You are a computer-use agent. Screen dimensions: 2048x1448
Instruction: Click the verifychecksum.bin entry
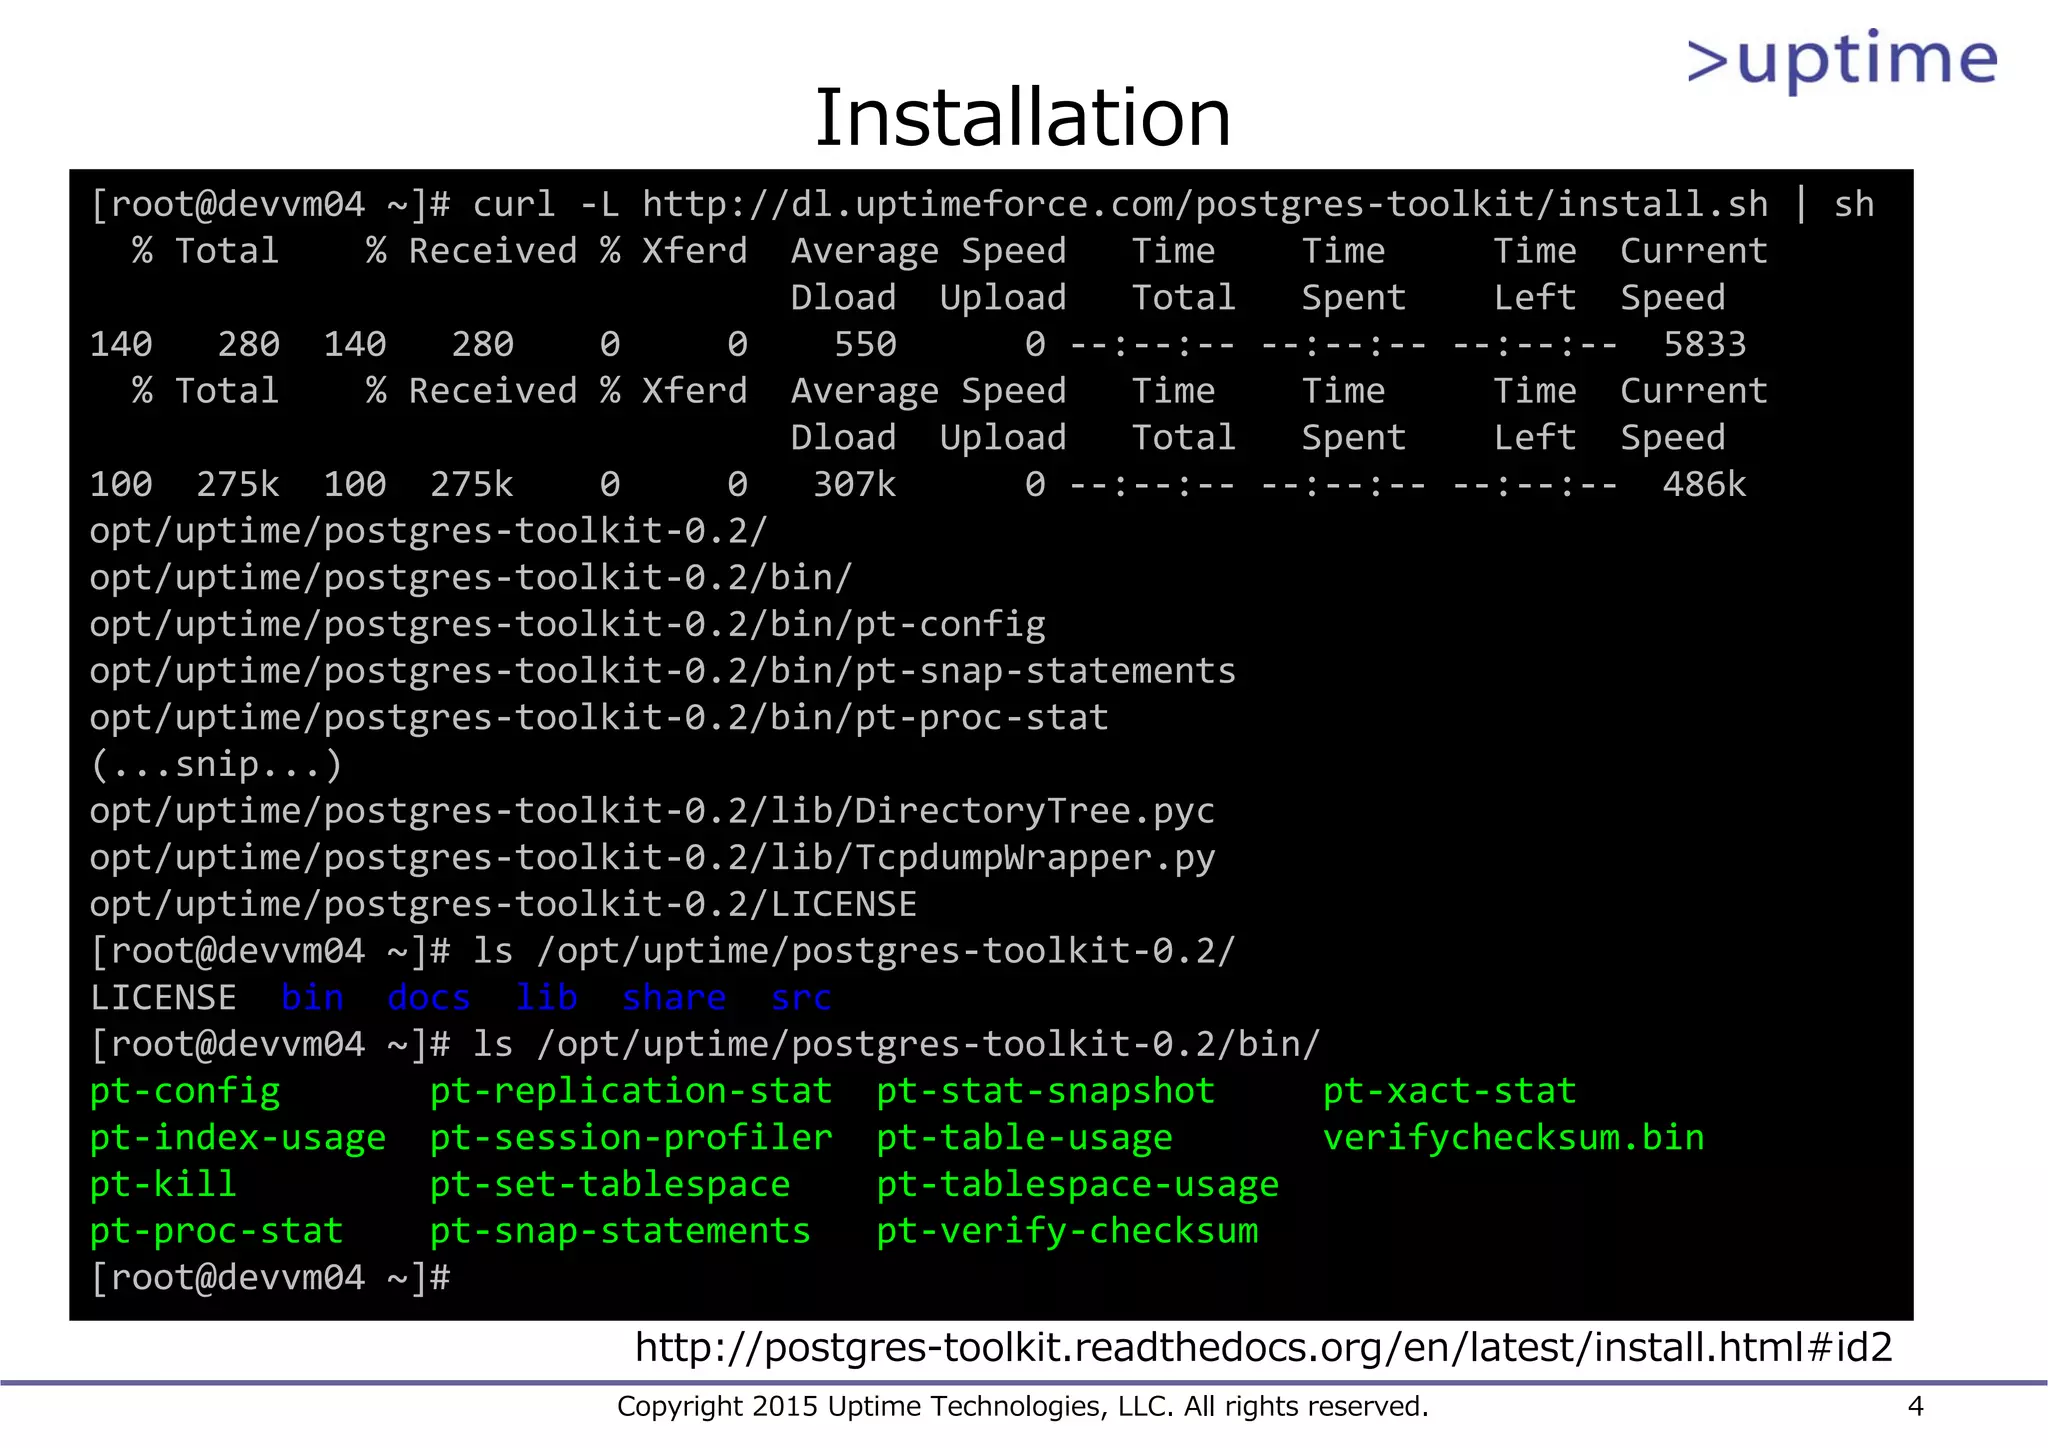tap(1514, 1138)
